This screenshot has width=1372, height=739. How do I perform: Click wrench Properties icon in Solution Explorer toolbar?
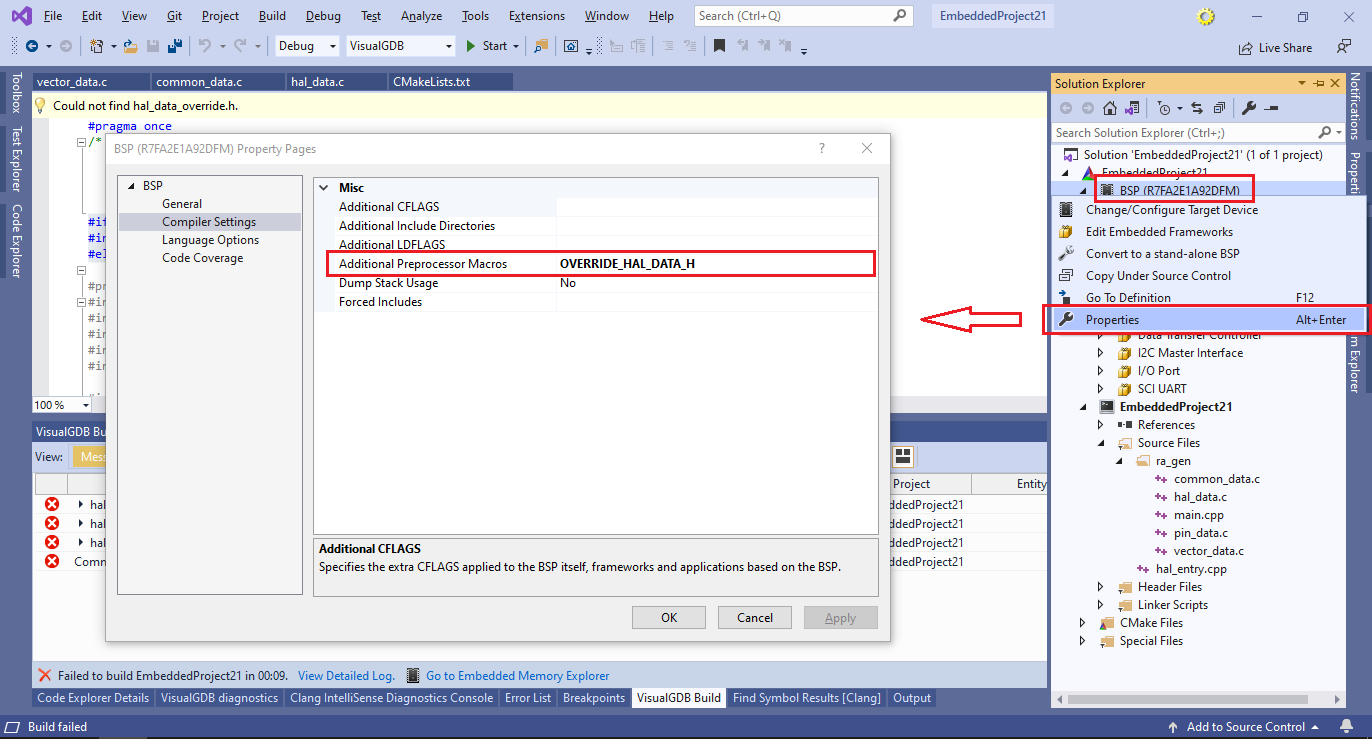tap(1250, 108)
